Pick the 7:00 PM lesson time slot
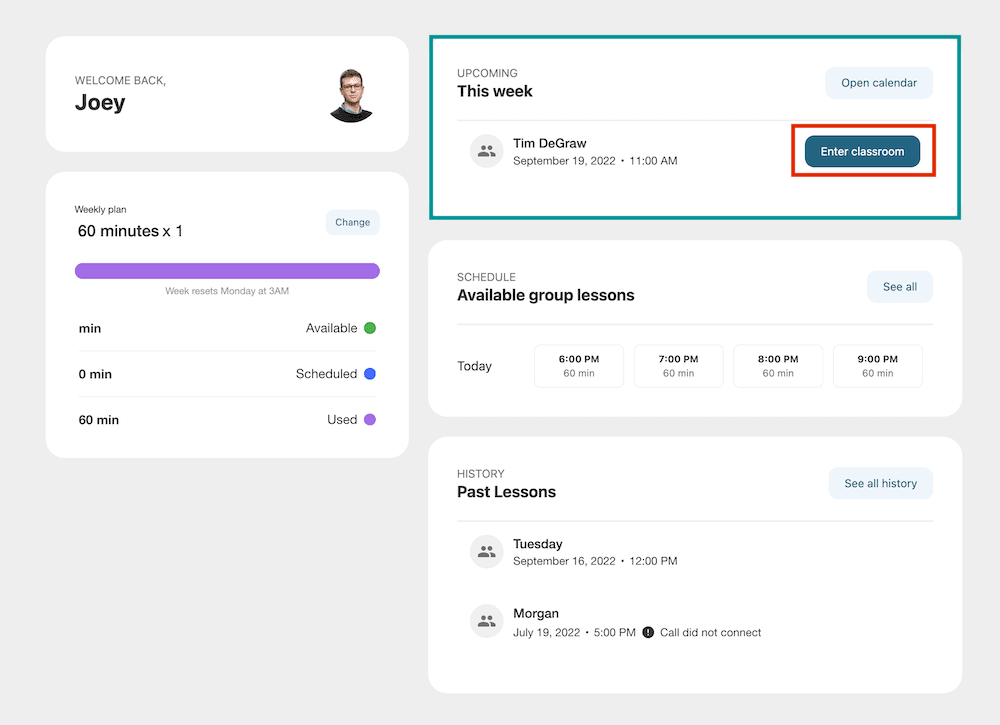This screenshot has width=1000, height=725. pyautogui.click(x=678, y=366)
